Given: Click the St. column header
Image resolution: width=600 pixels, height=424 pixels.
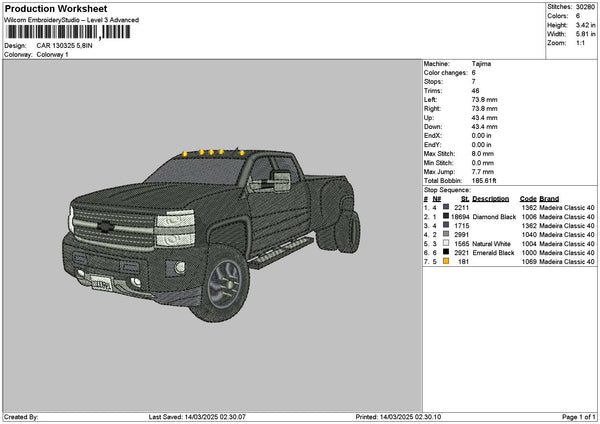Looking at the screenshot, I should (465, 199).
